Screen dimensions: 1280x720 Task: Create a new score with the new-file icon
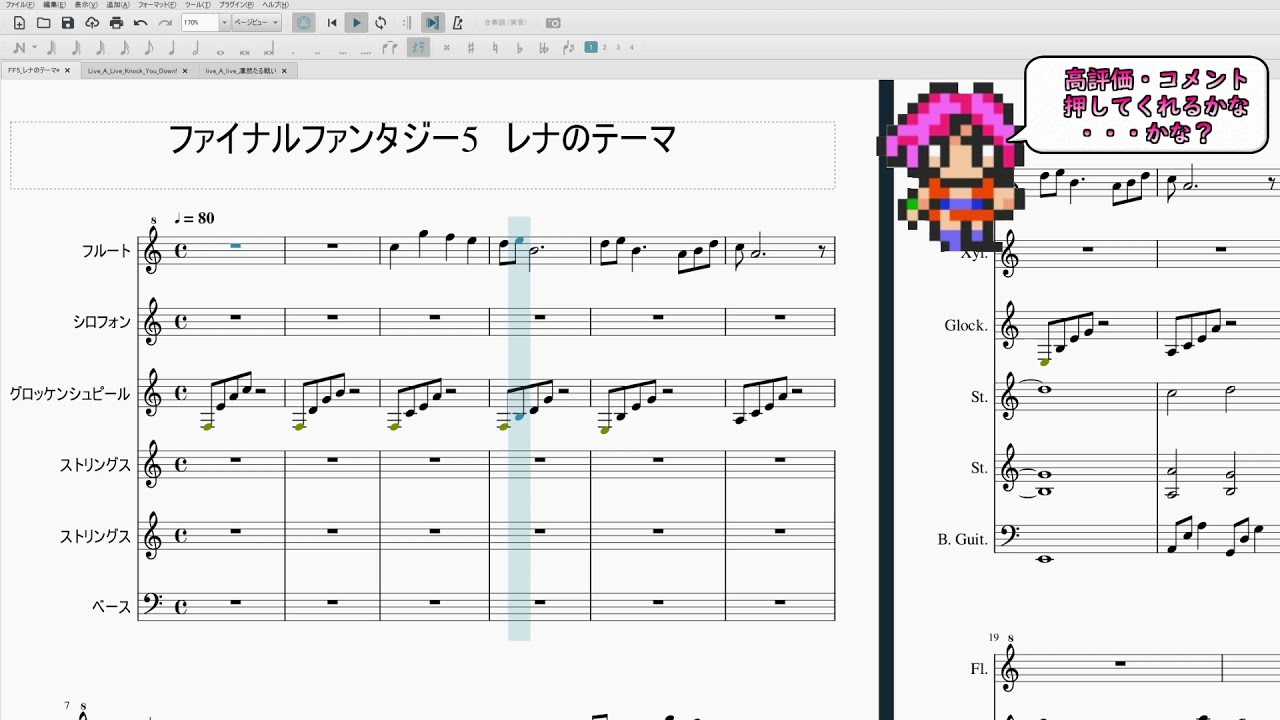[19, 22]
